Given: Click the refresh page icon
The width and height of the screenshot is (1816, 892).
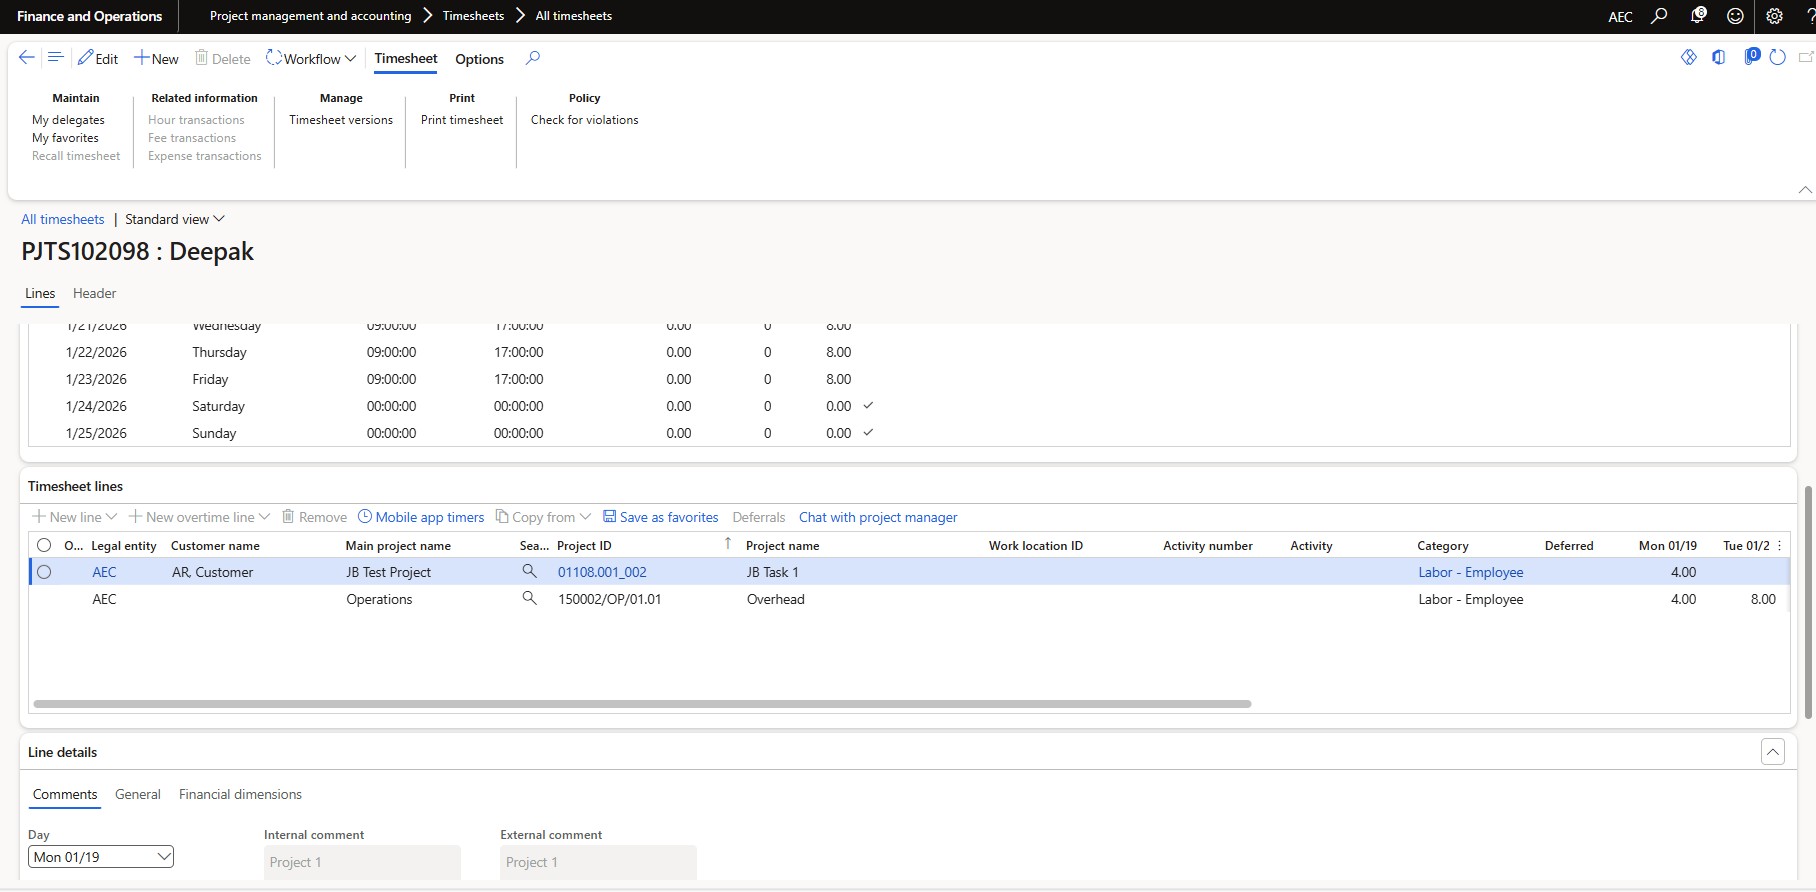Looking at the screenshot, I should coord(1777,58).
